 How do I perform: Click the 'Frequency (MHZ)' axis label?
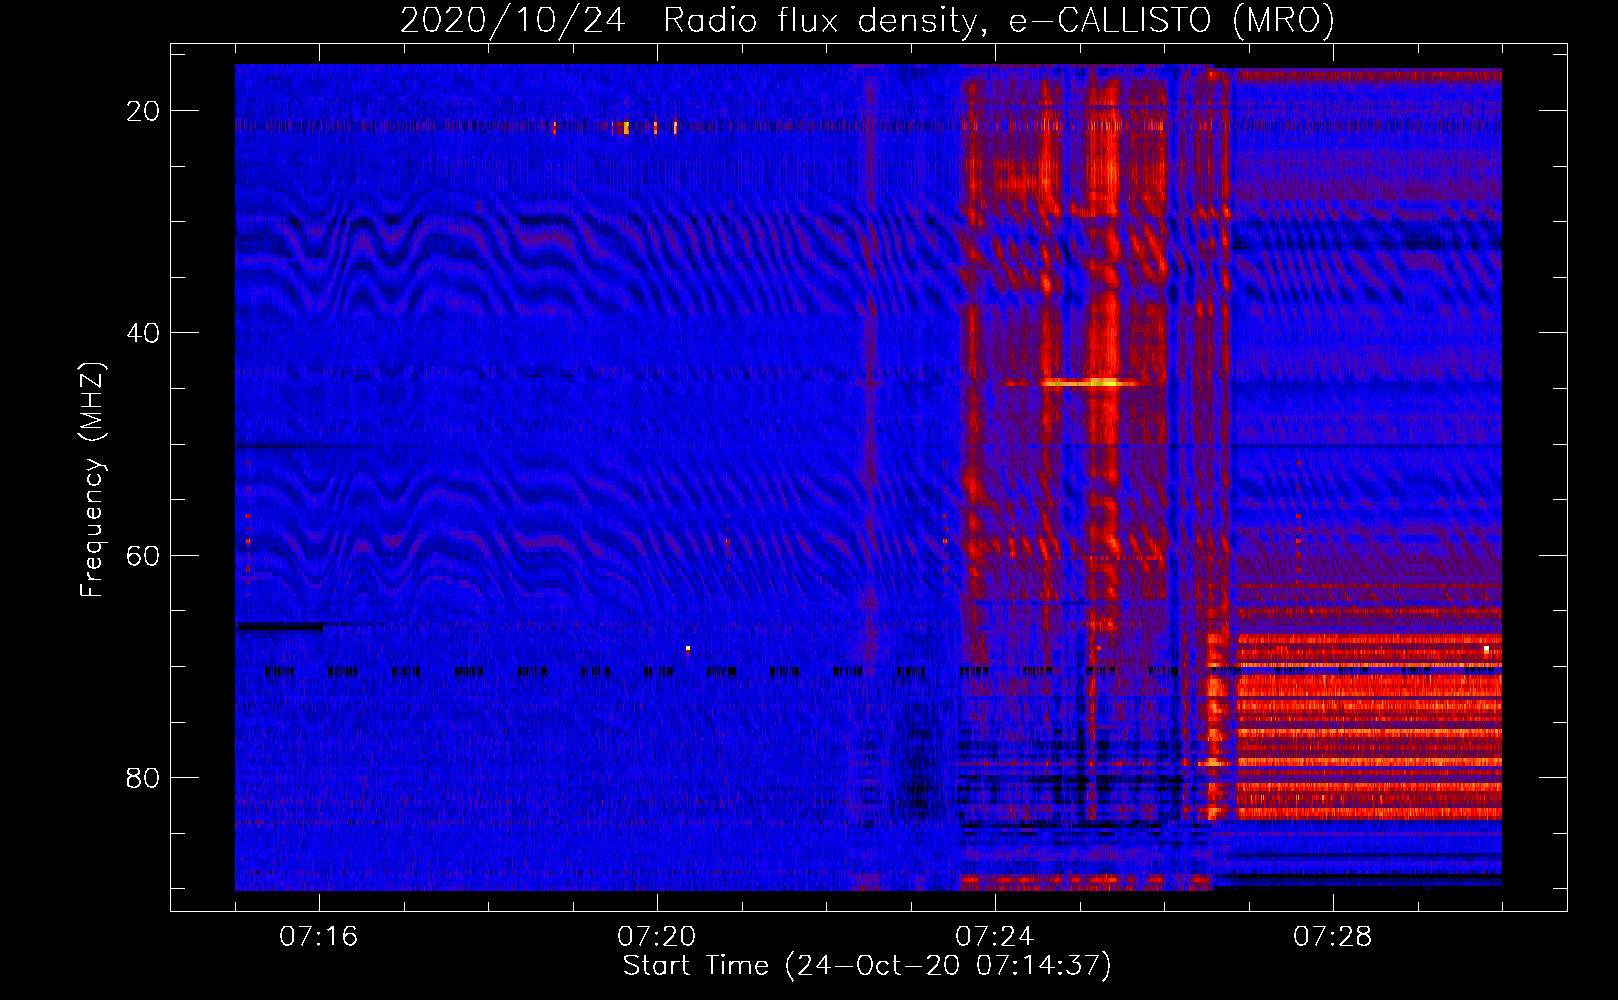[x=92, y=480]
